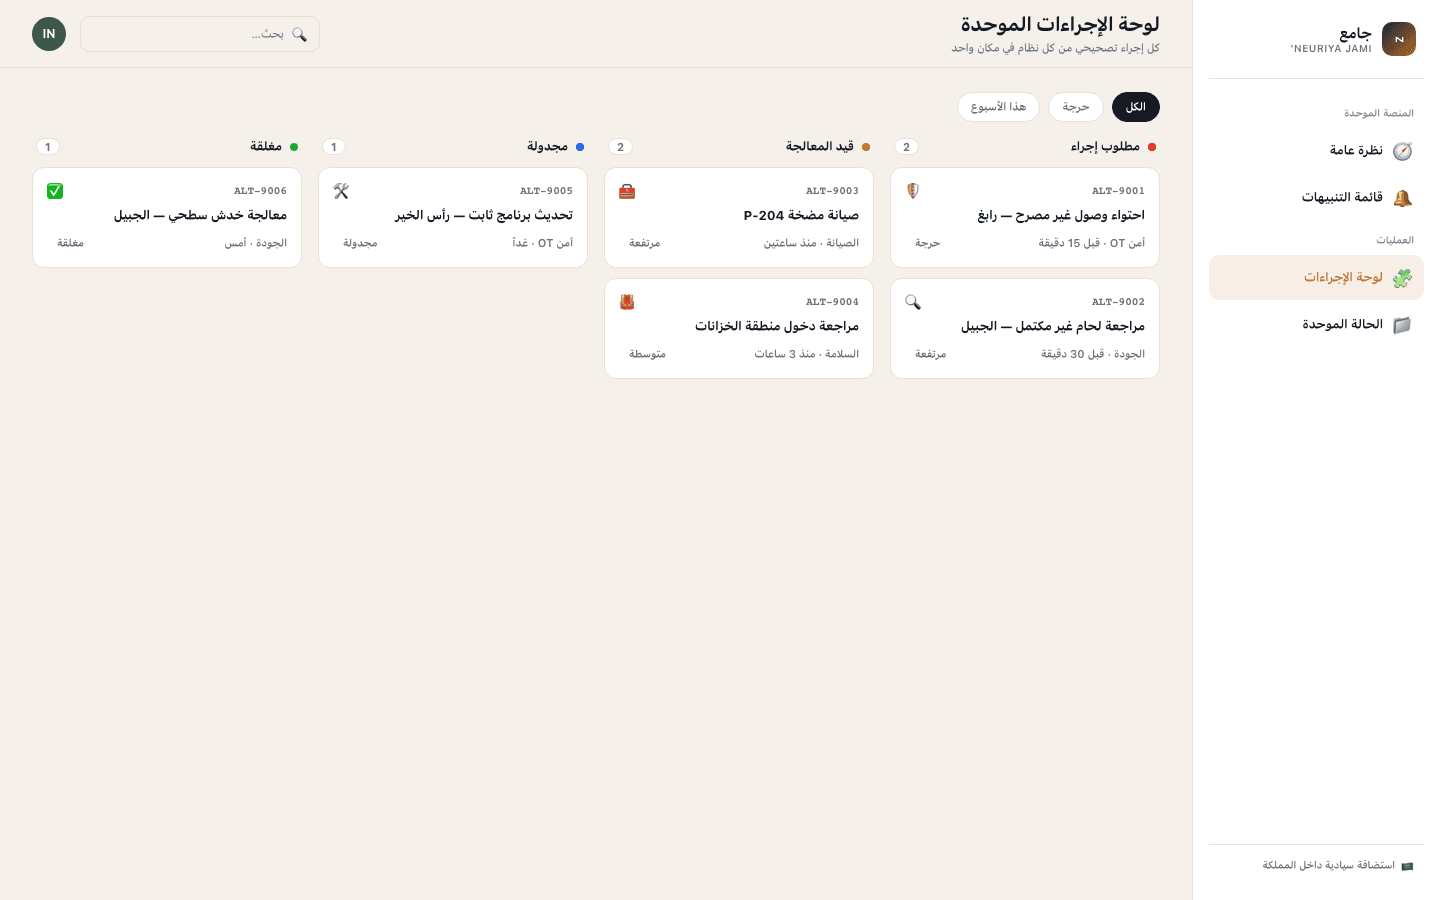Click the folder icon beside الحالة الموحدة
Screen dimensions: 1440x900
(x=1403, y=325)
